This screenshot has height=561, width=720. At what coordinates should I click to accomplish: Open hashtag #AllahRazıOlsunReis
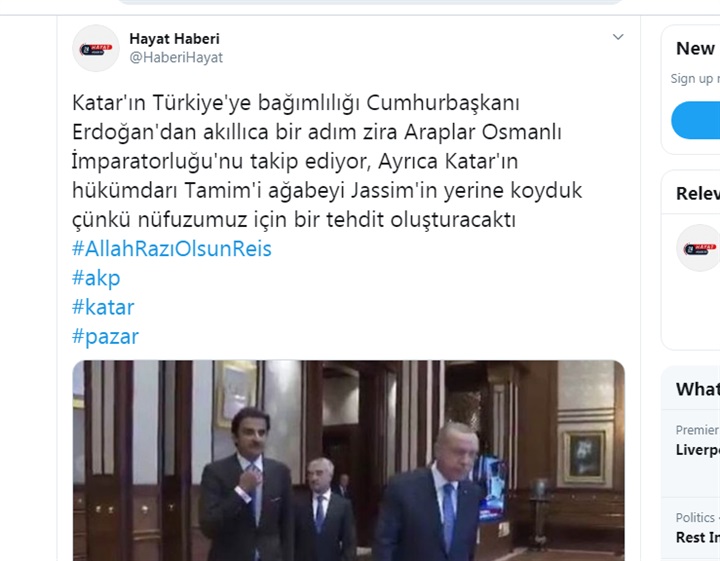[x=172, y=248]
